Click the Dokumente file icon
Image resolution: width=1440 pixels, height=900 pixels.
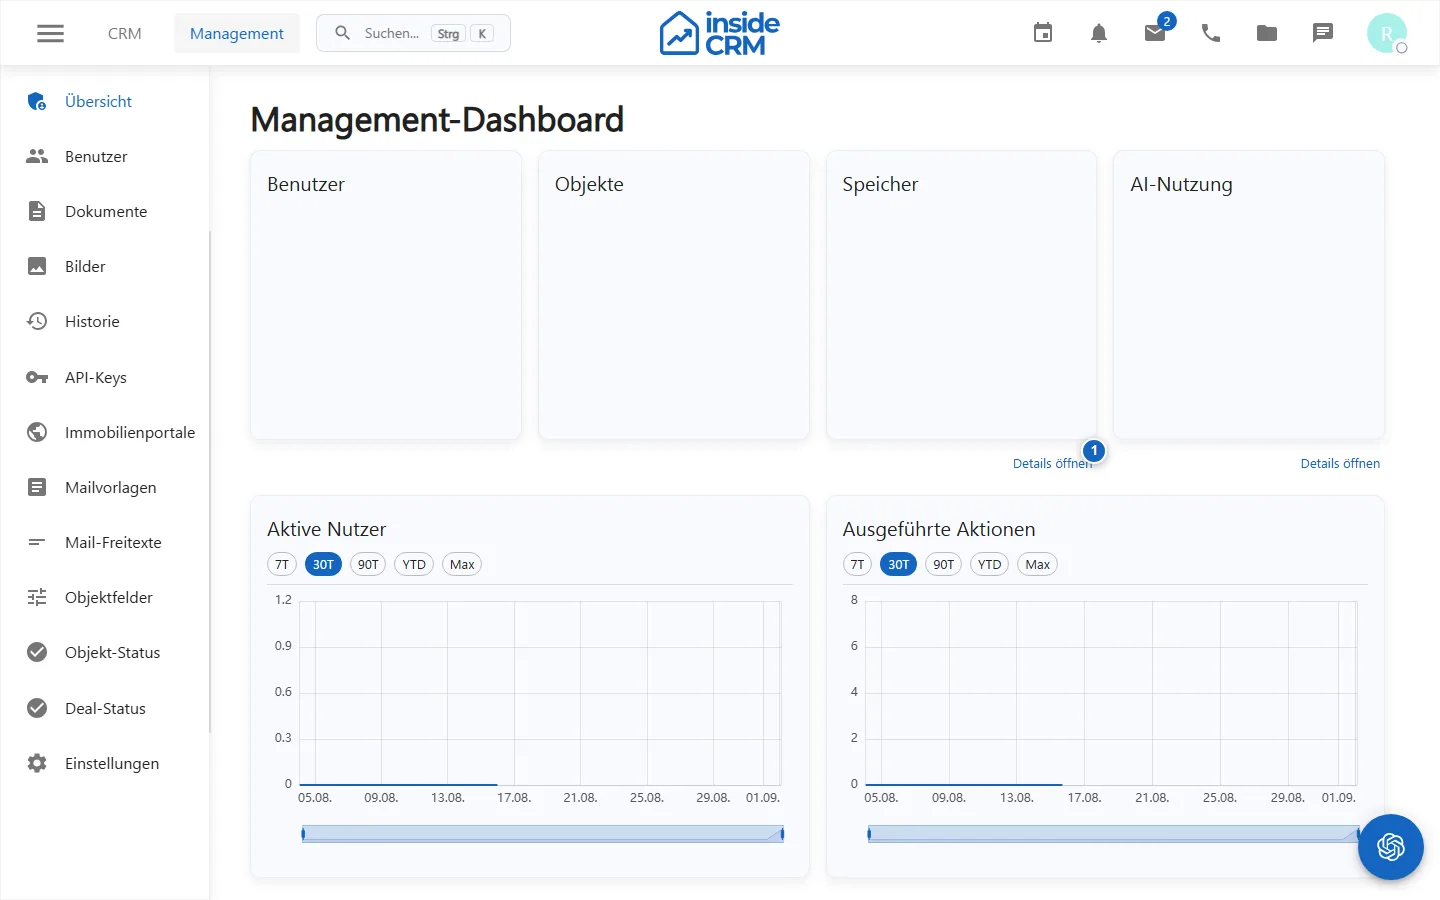[37, 211]
